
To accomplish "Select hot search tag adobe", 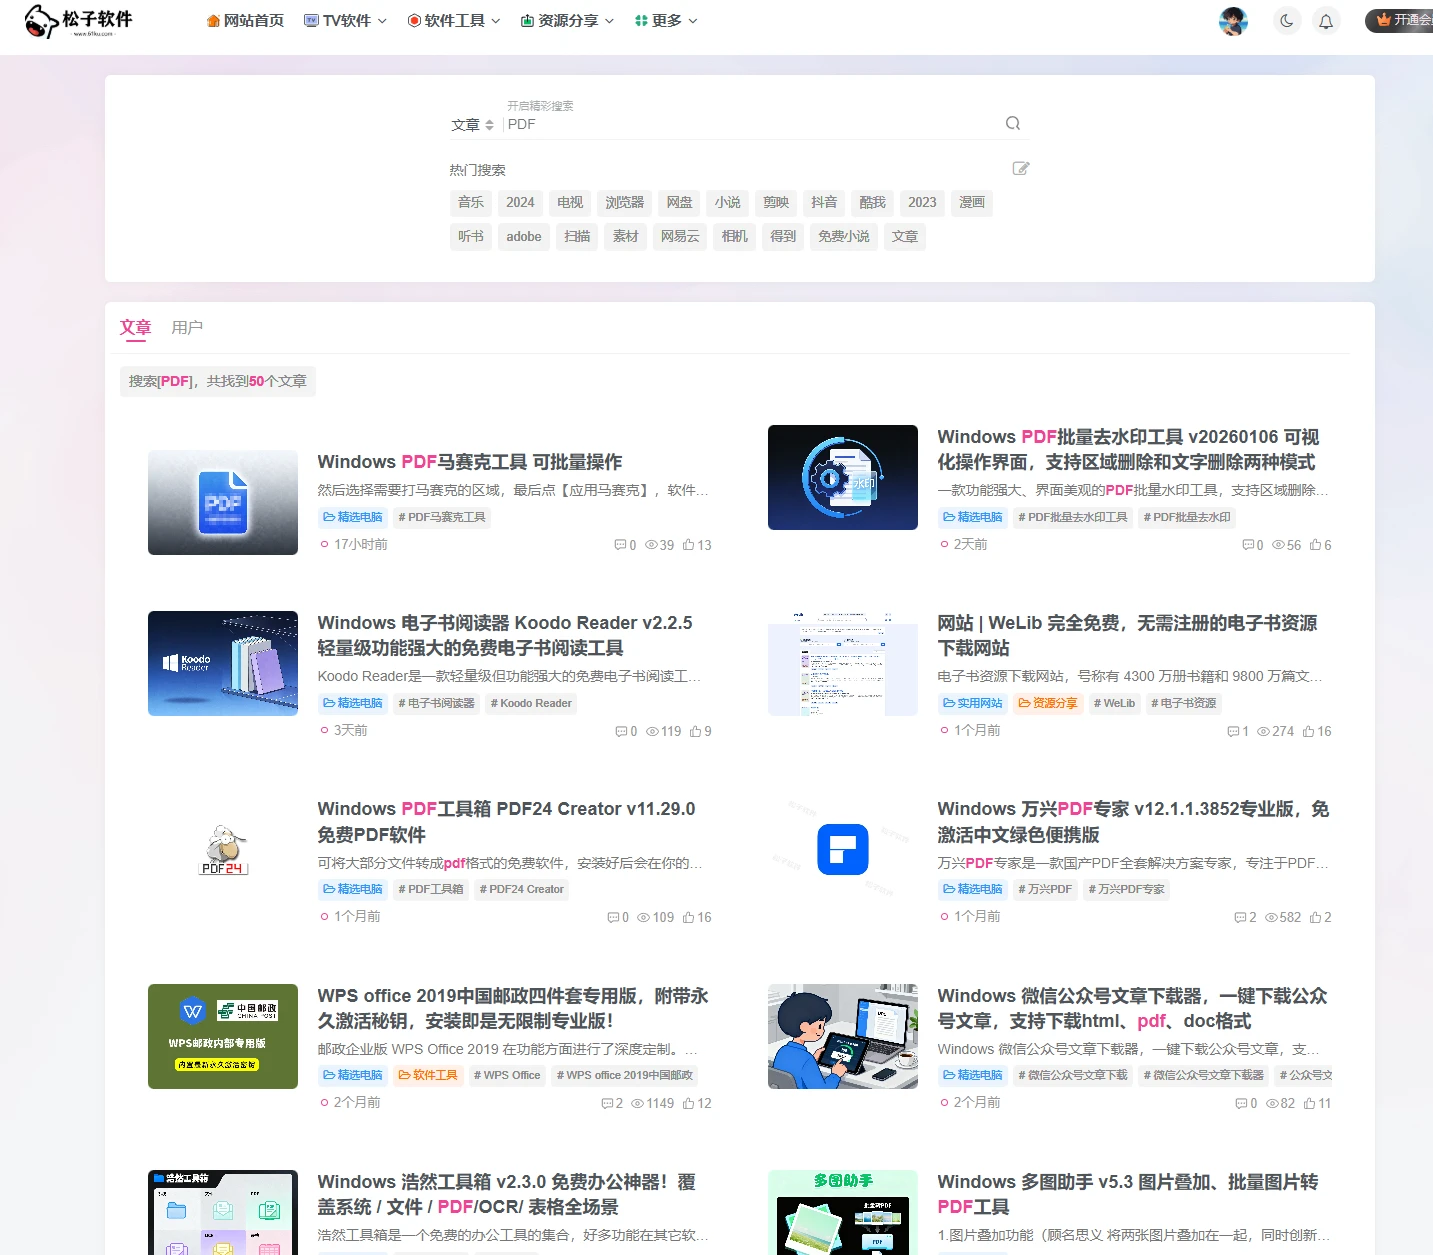I will [524, 237].
